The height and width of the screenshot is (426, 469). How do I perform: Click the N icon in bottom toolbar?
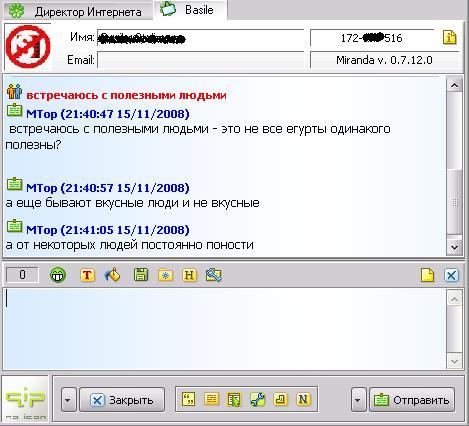303,399
